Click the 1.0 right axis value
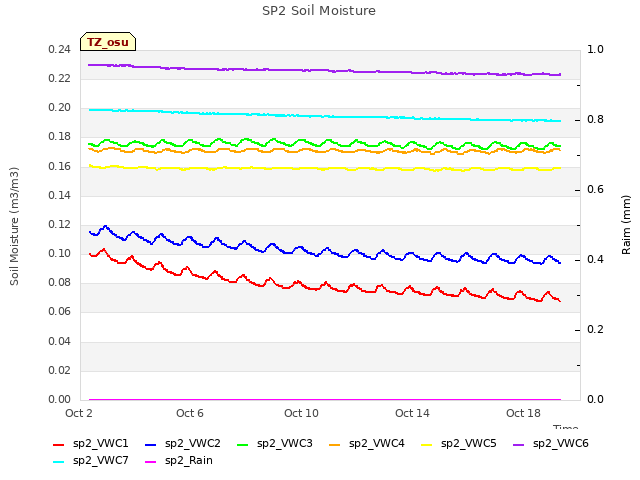Screen dimensions: 640x480 click(x=595, y=50)
